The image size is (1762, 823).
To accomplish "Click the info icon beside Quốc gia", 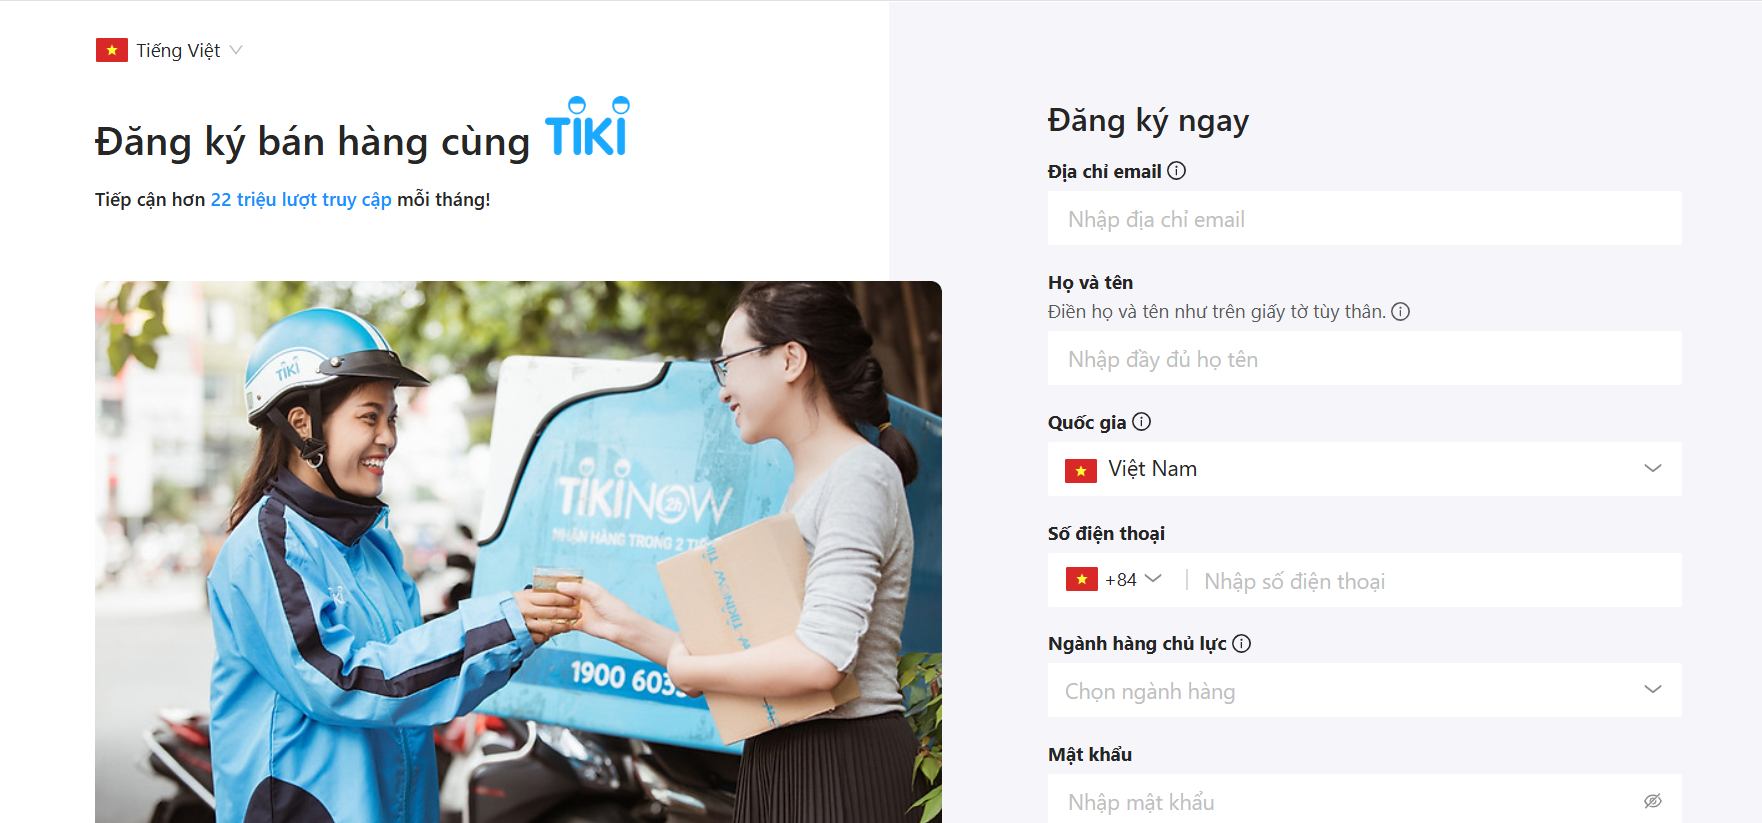I will (1141, 422).
